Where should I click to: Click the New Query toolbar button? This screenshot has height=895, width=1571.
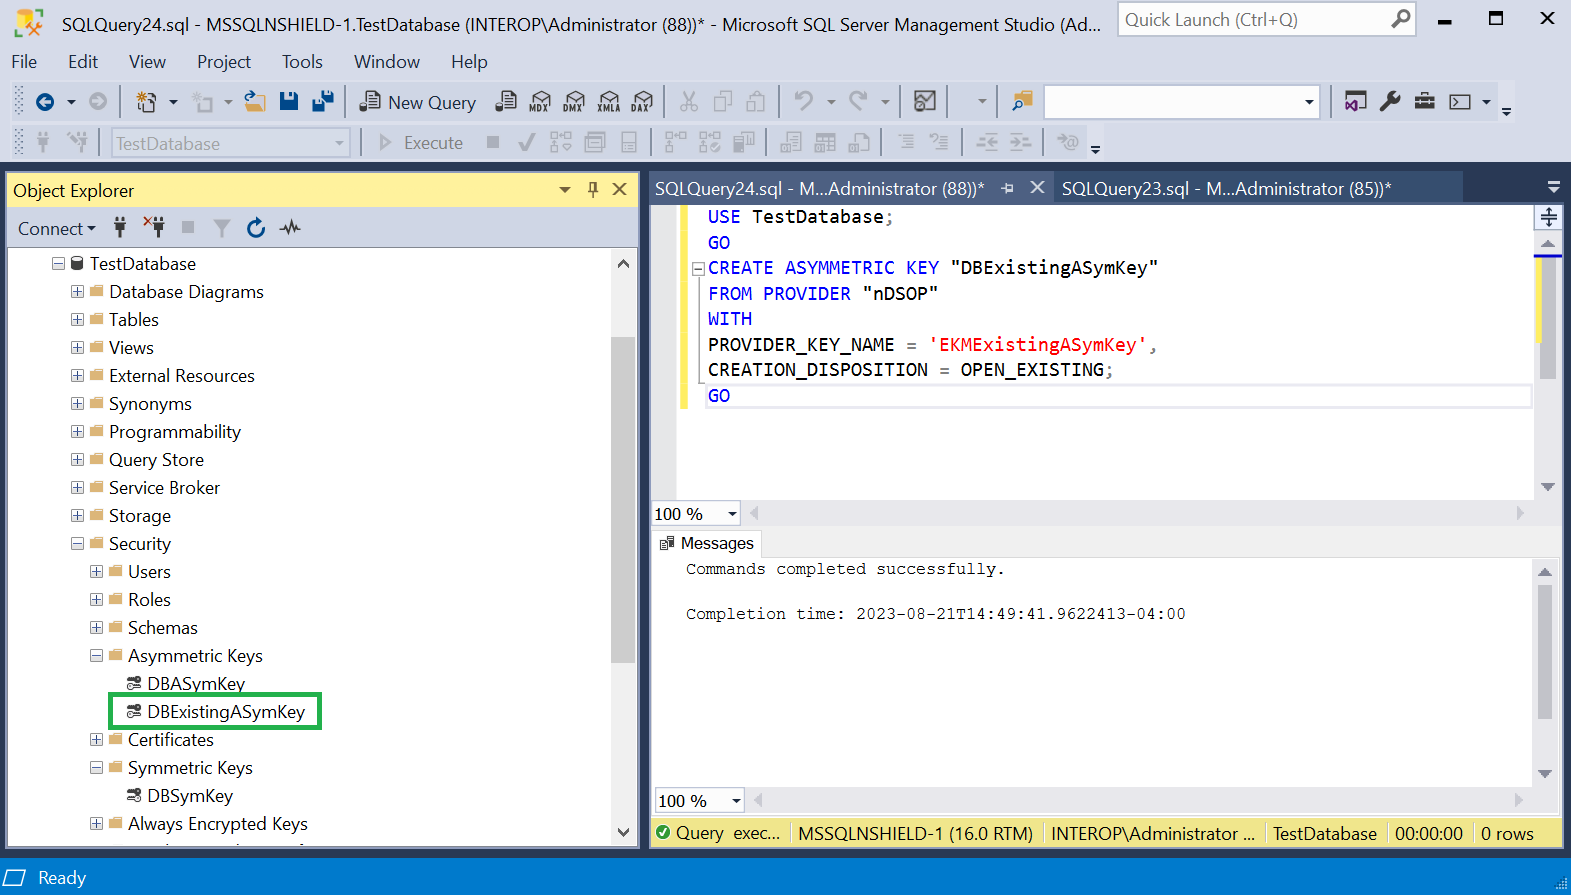(418, 102)
